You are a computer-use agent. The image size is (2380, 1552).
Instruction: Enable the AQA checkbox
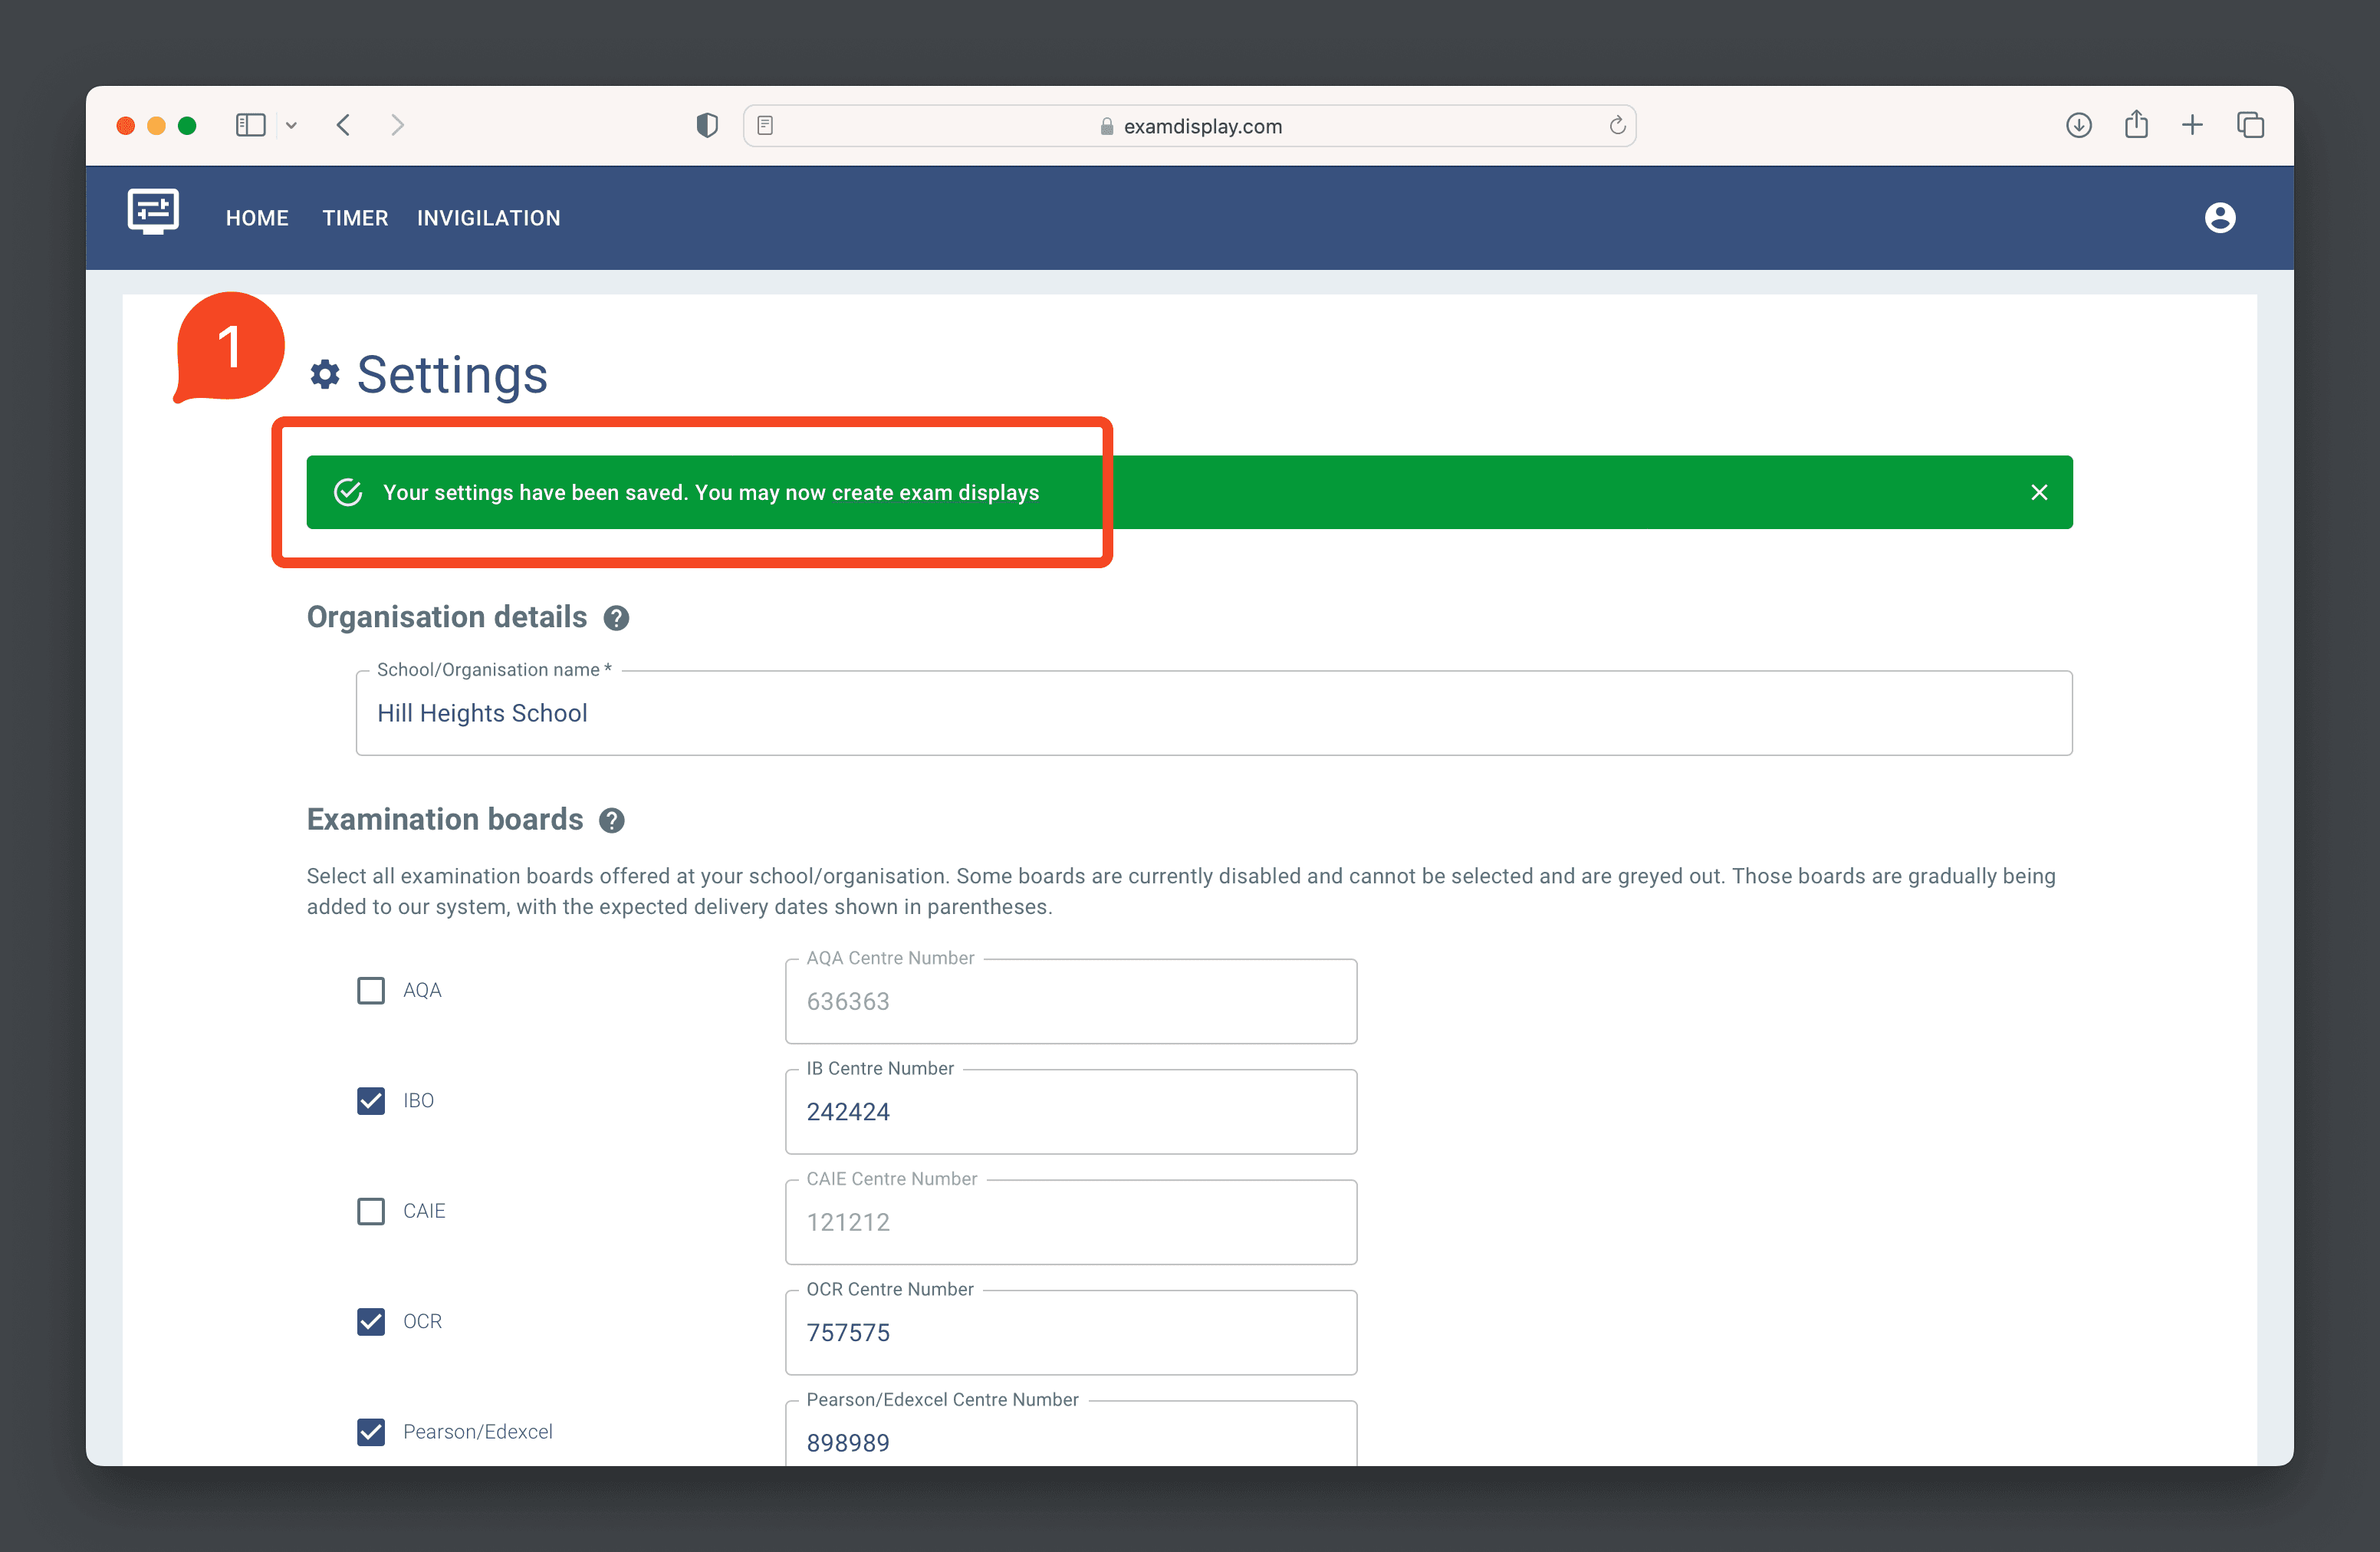371,990
